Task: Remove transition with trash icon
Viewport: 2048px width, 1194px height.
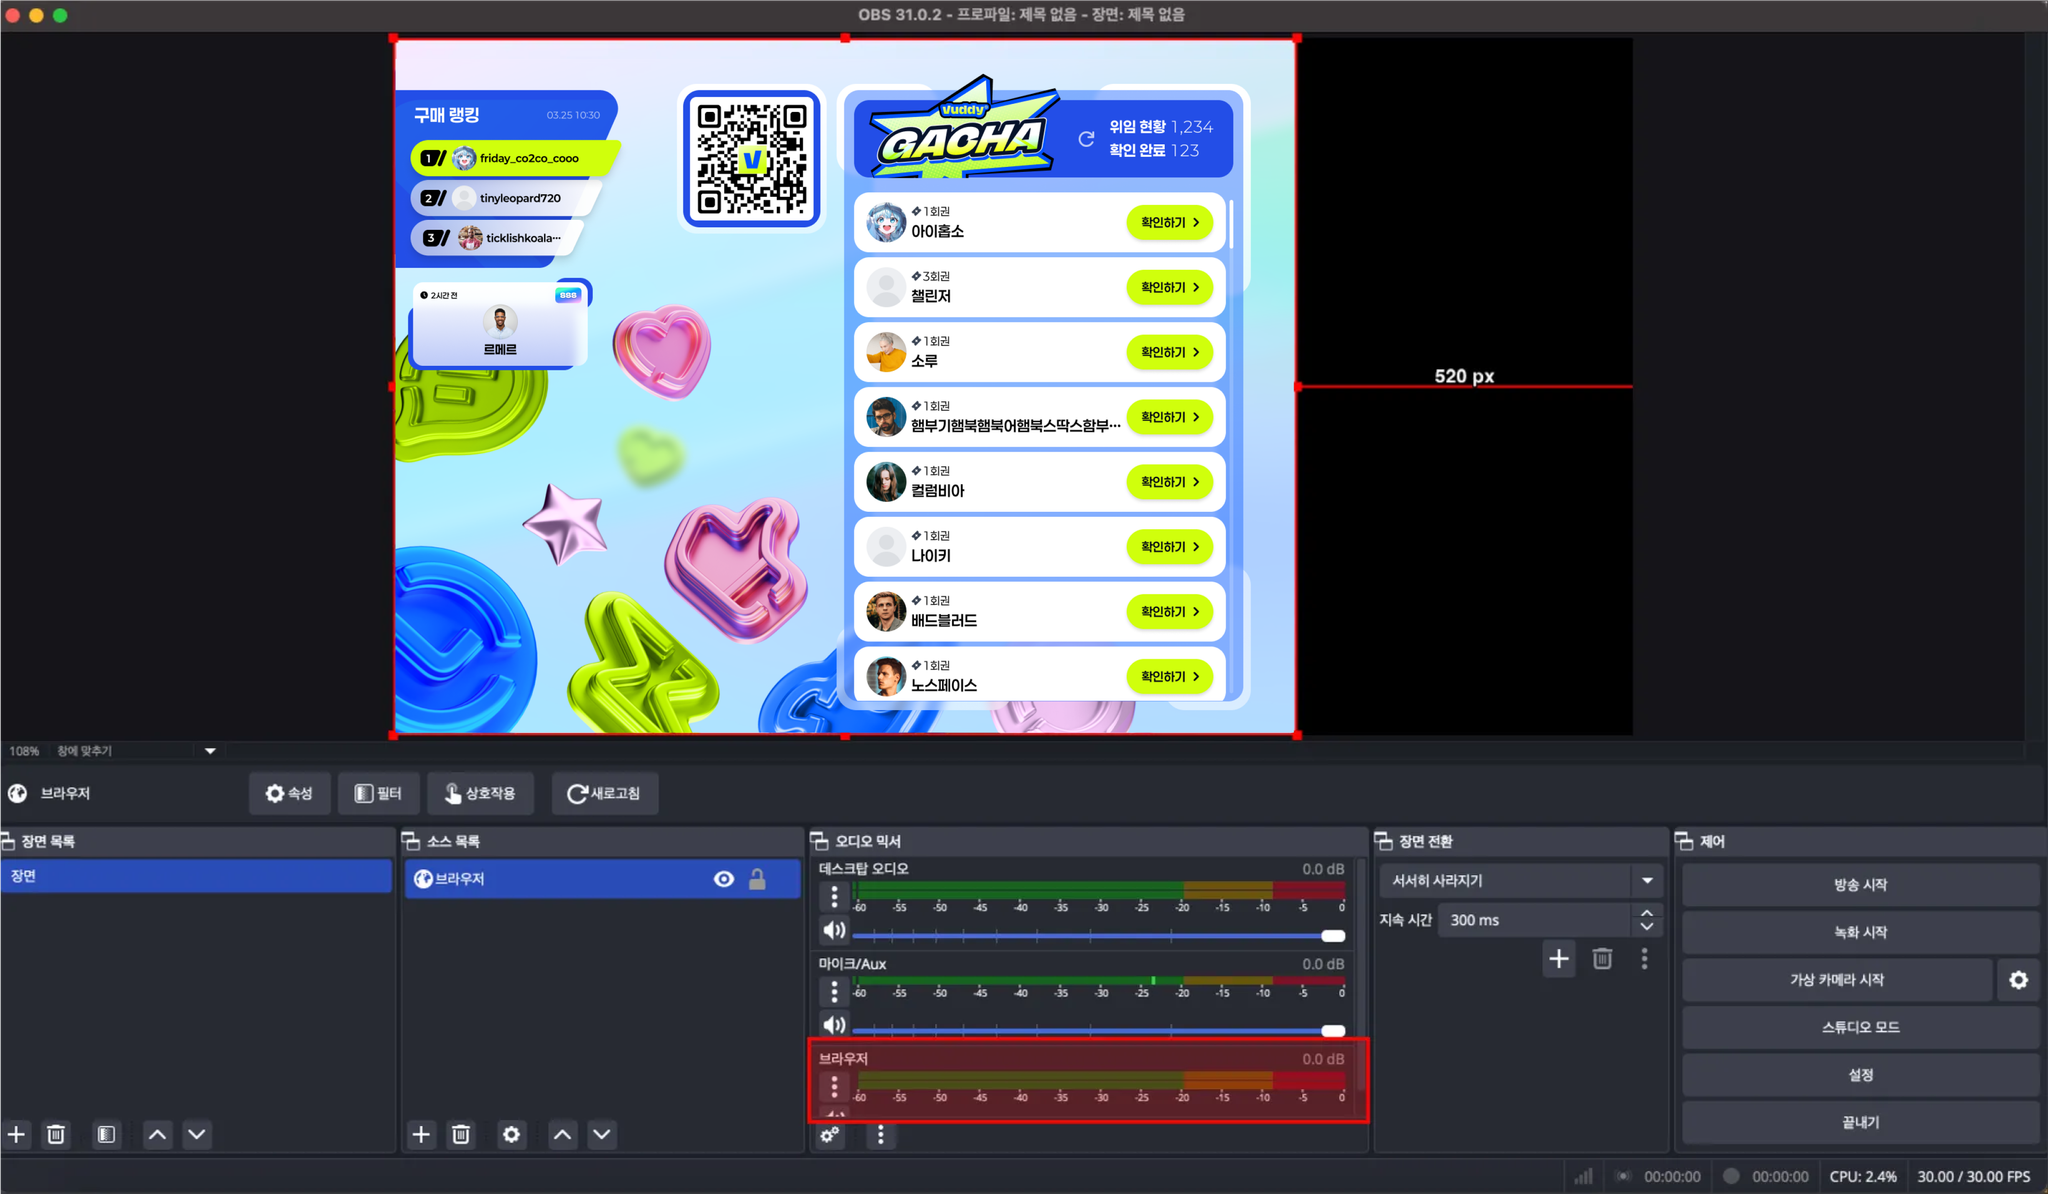Action: [x=1602, y=959]
